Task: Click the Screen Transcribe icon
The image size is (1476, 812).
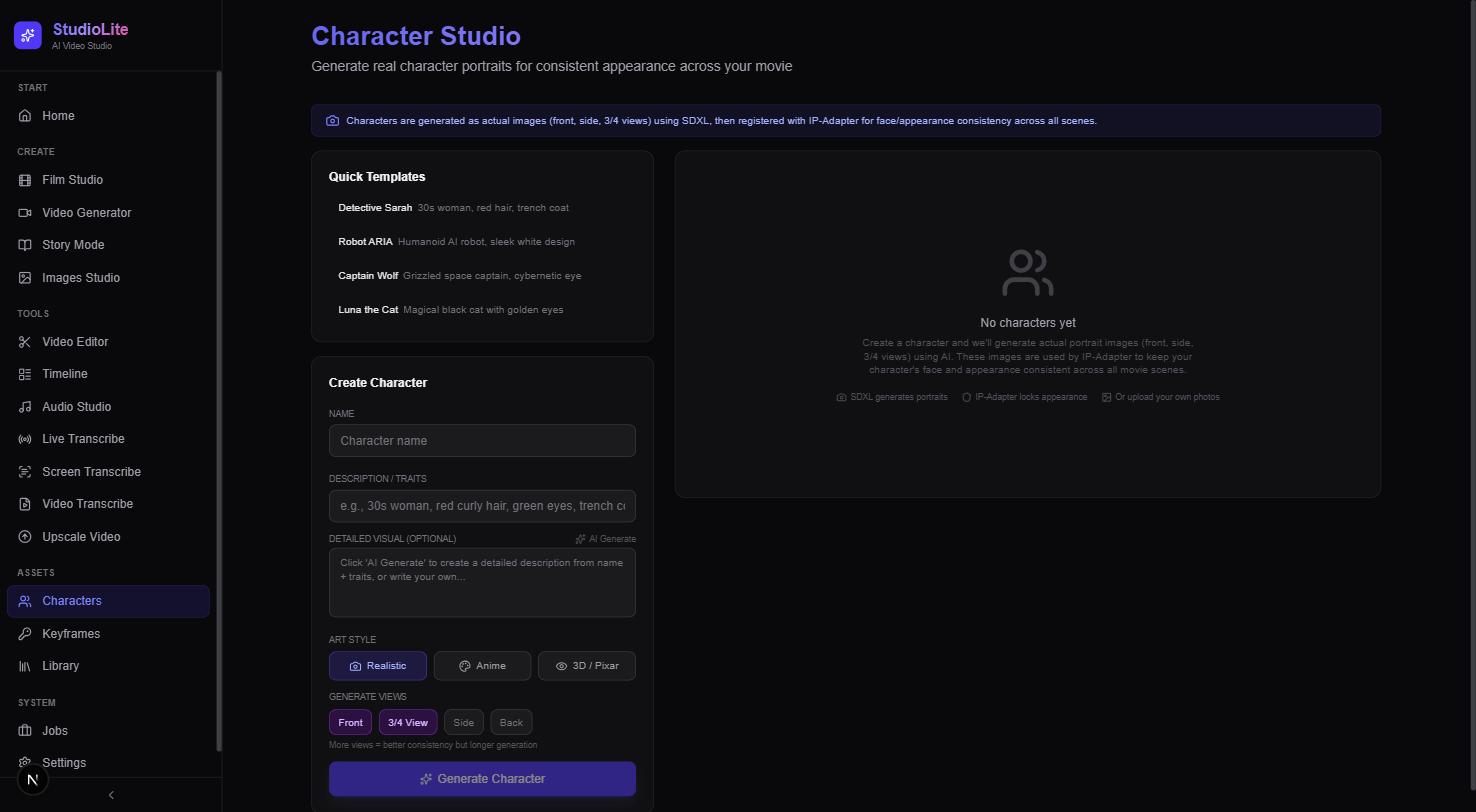Action: click(x=25, y=472)
